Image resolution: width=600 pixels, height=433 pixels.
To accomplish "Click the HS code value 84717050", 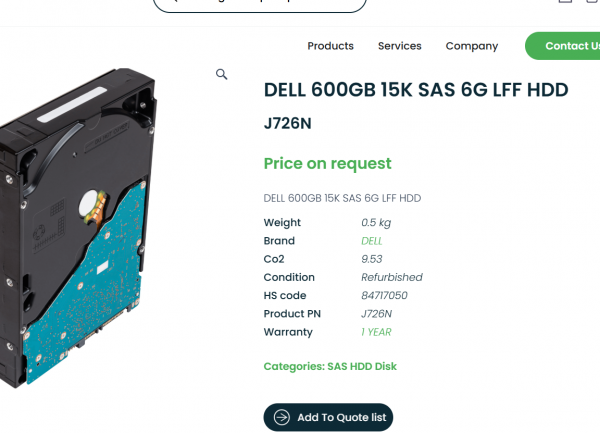I will point(384,296).
